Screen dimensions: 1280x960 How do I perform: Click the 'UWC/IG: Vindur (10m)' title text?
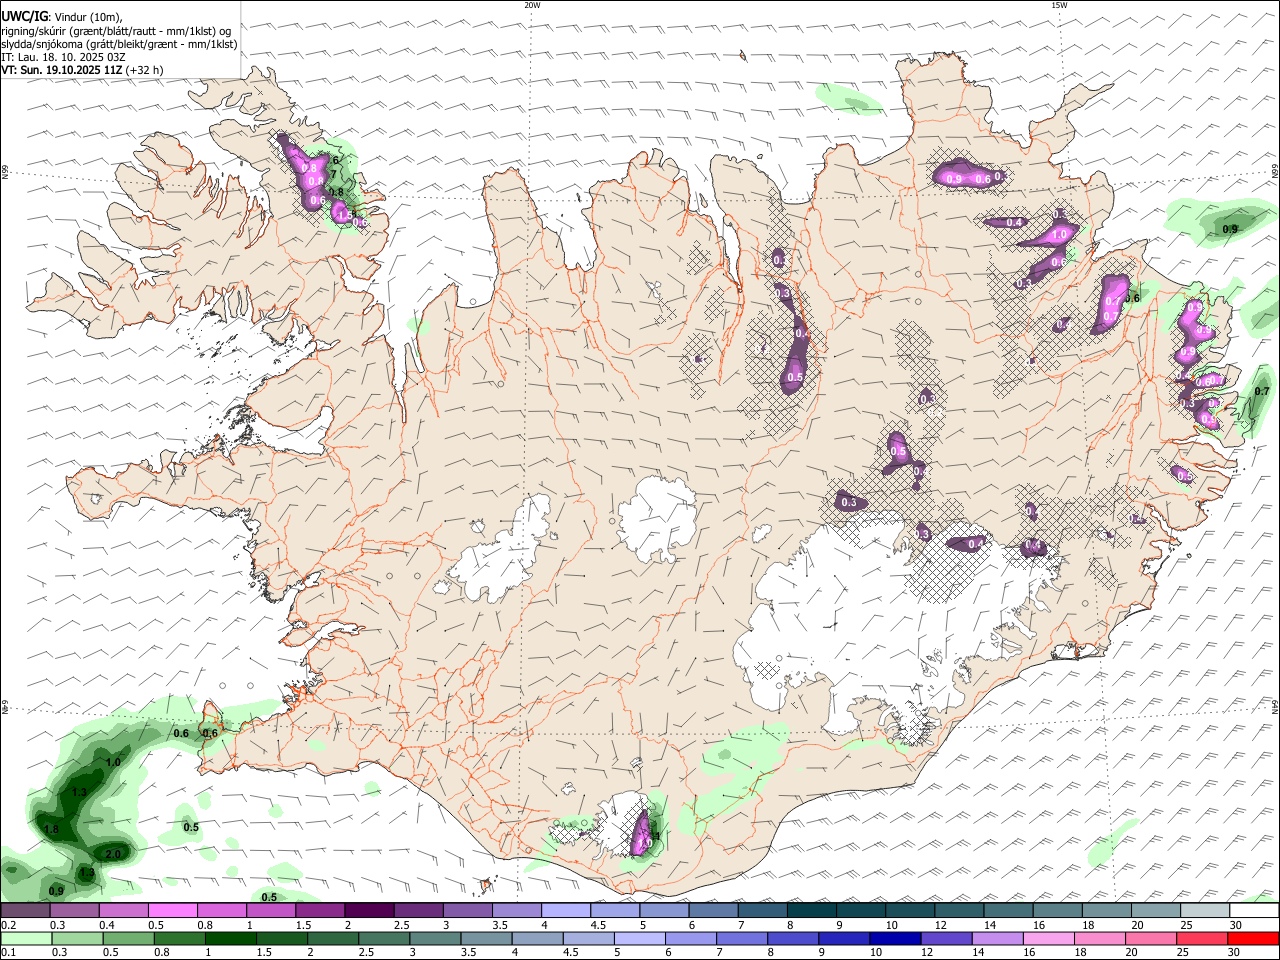(x=62, y=17)
